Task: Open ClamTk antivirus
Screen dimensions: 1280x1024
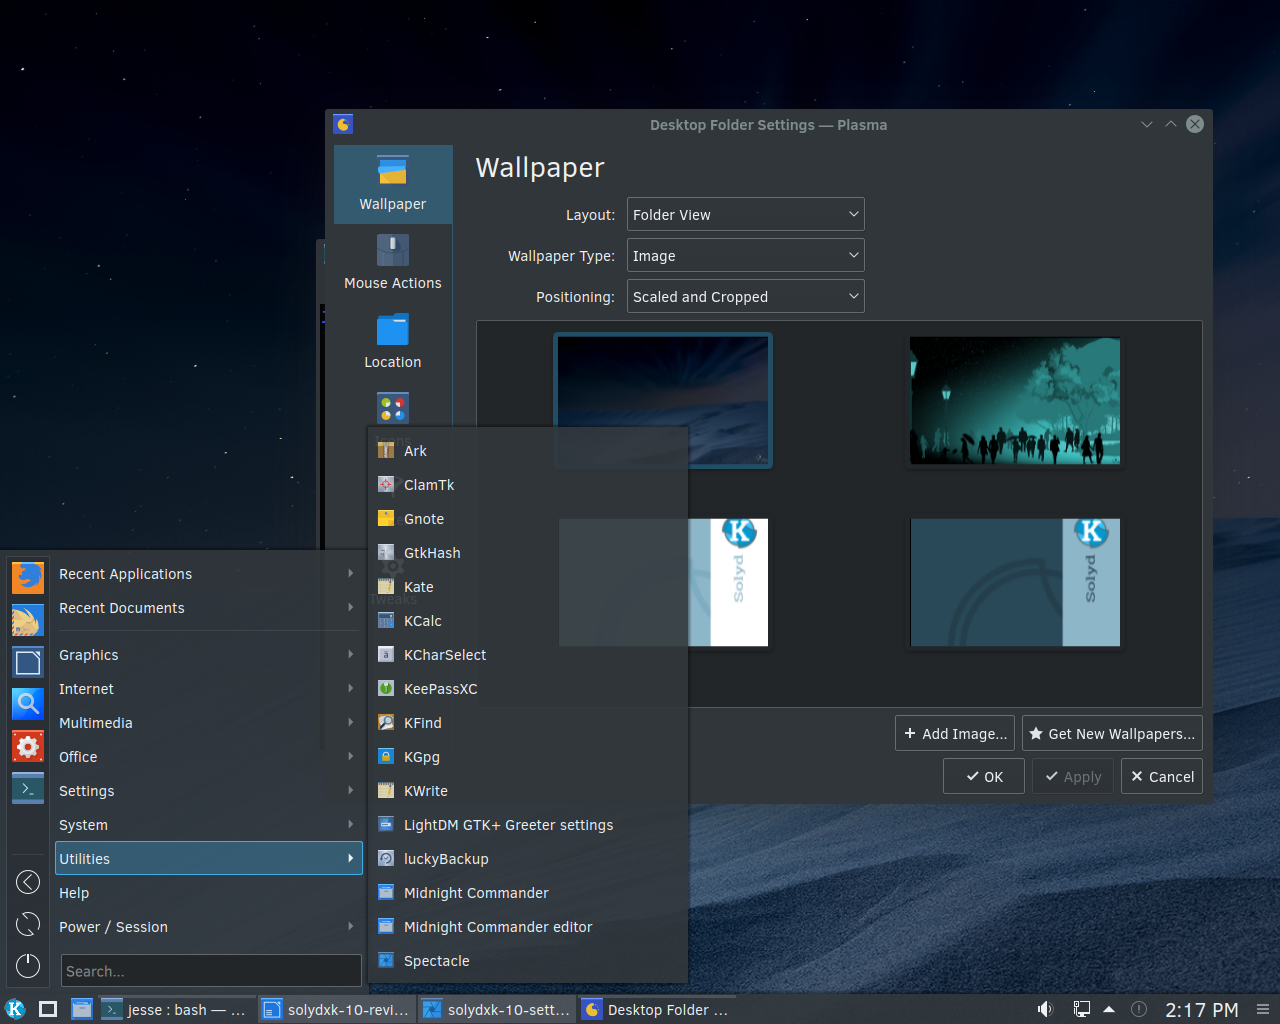Action: click(528, 485)
